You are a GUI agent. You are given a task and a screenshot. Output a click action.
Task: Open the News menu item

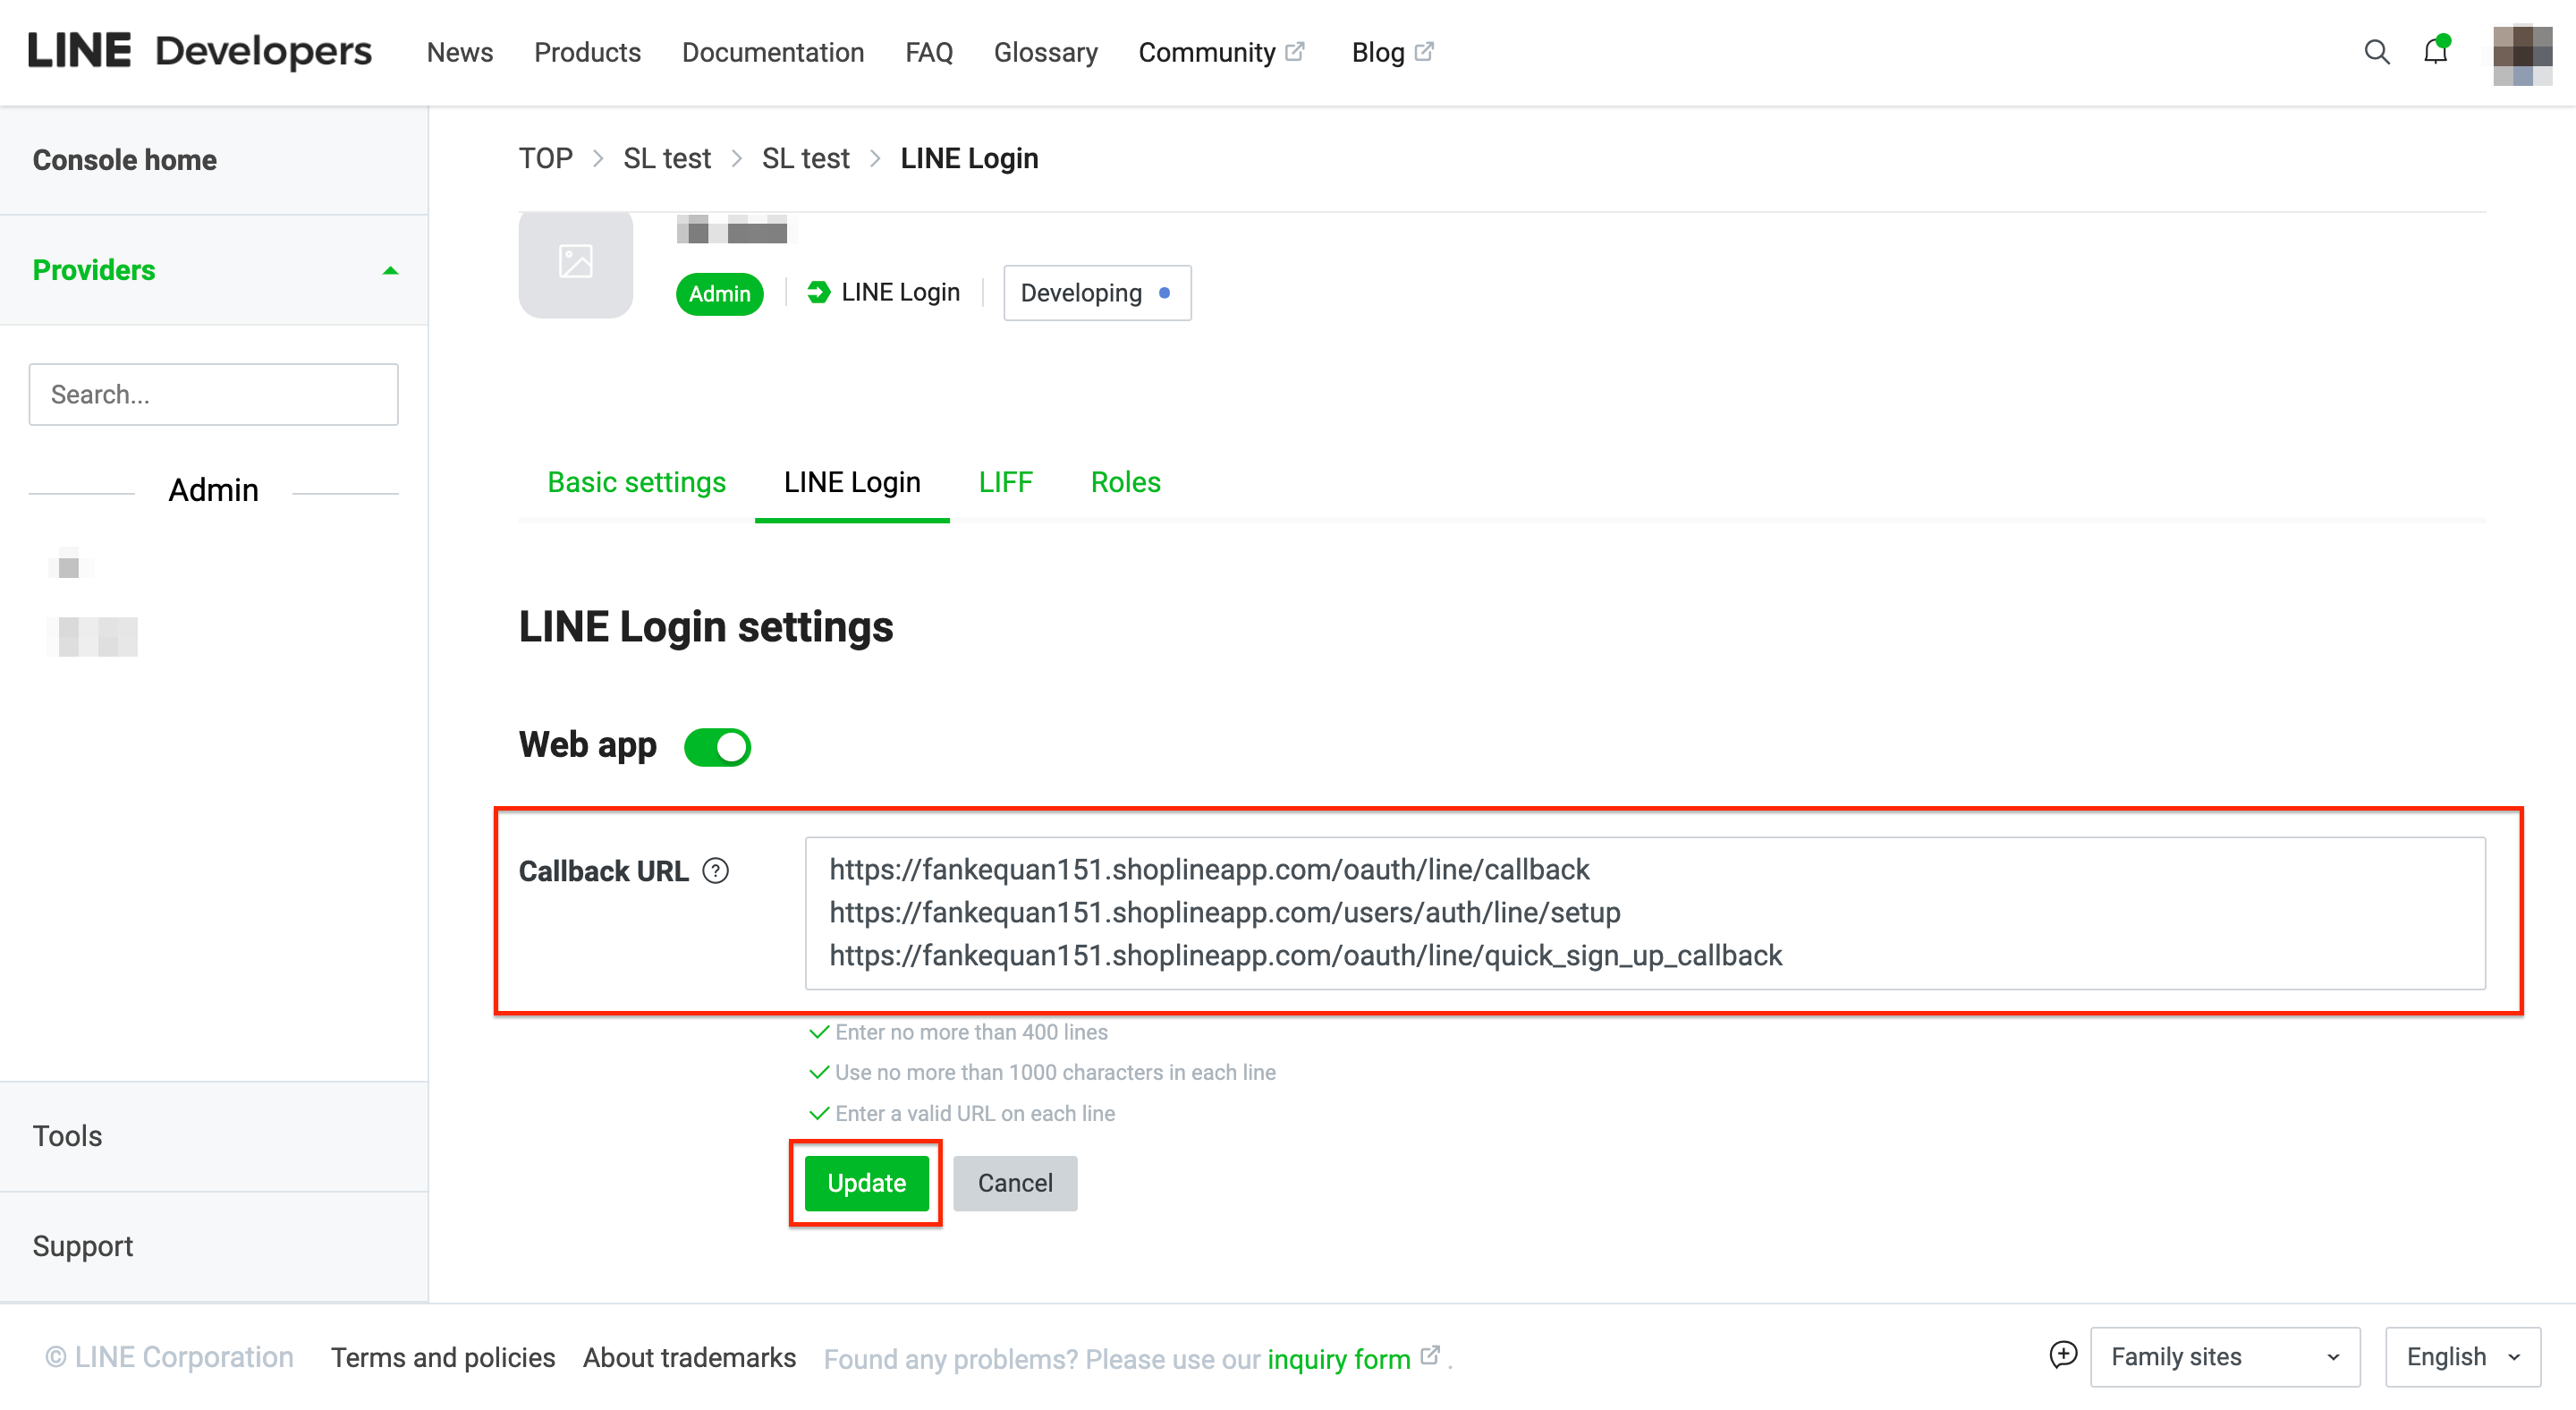[459, 52]
